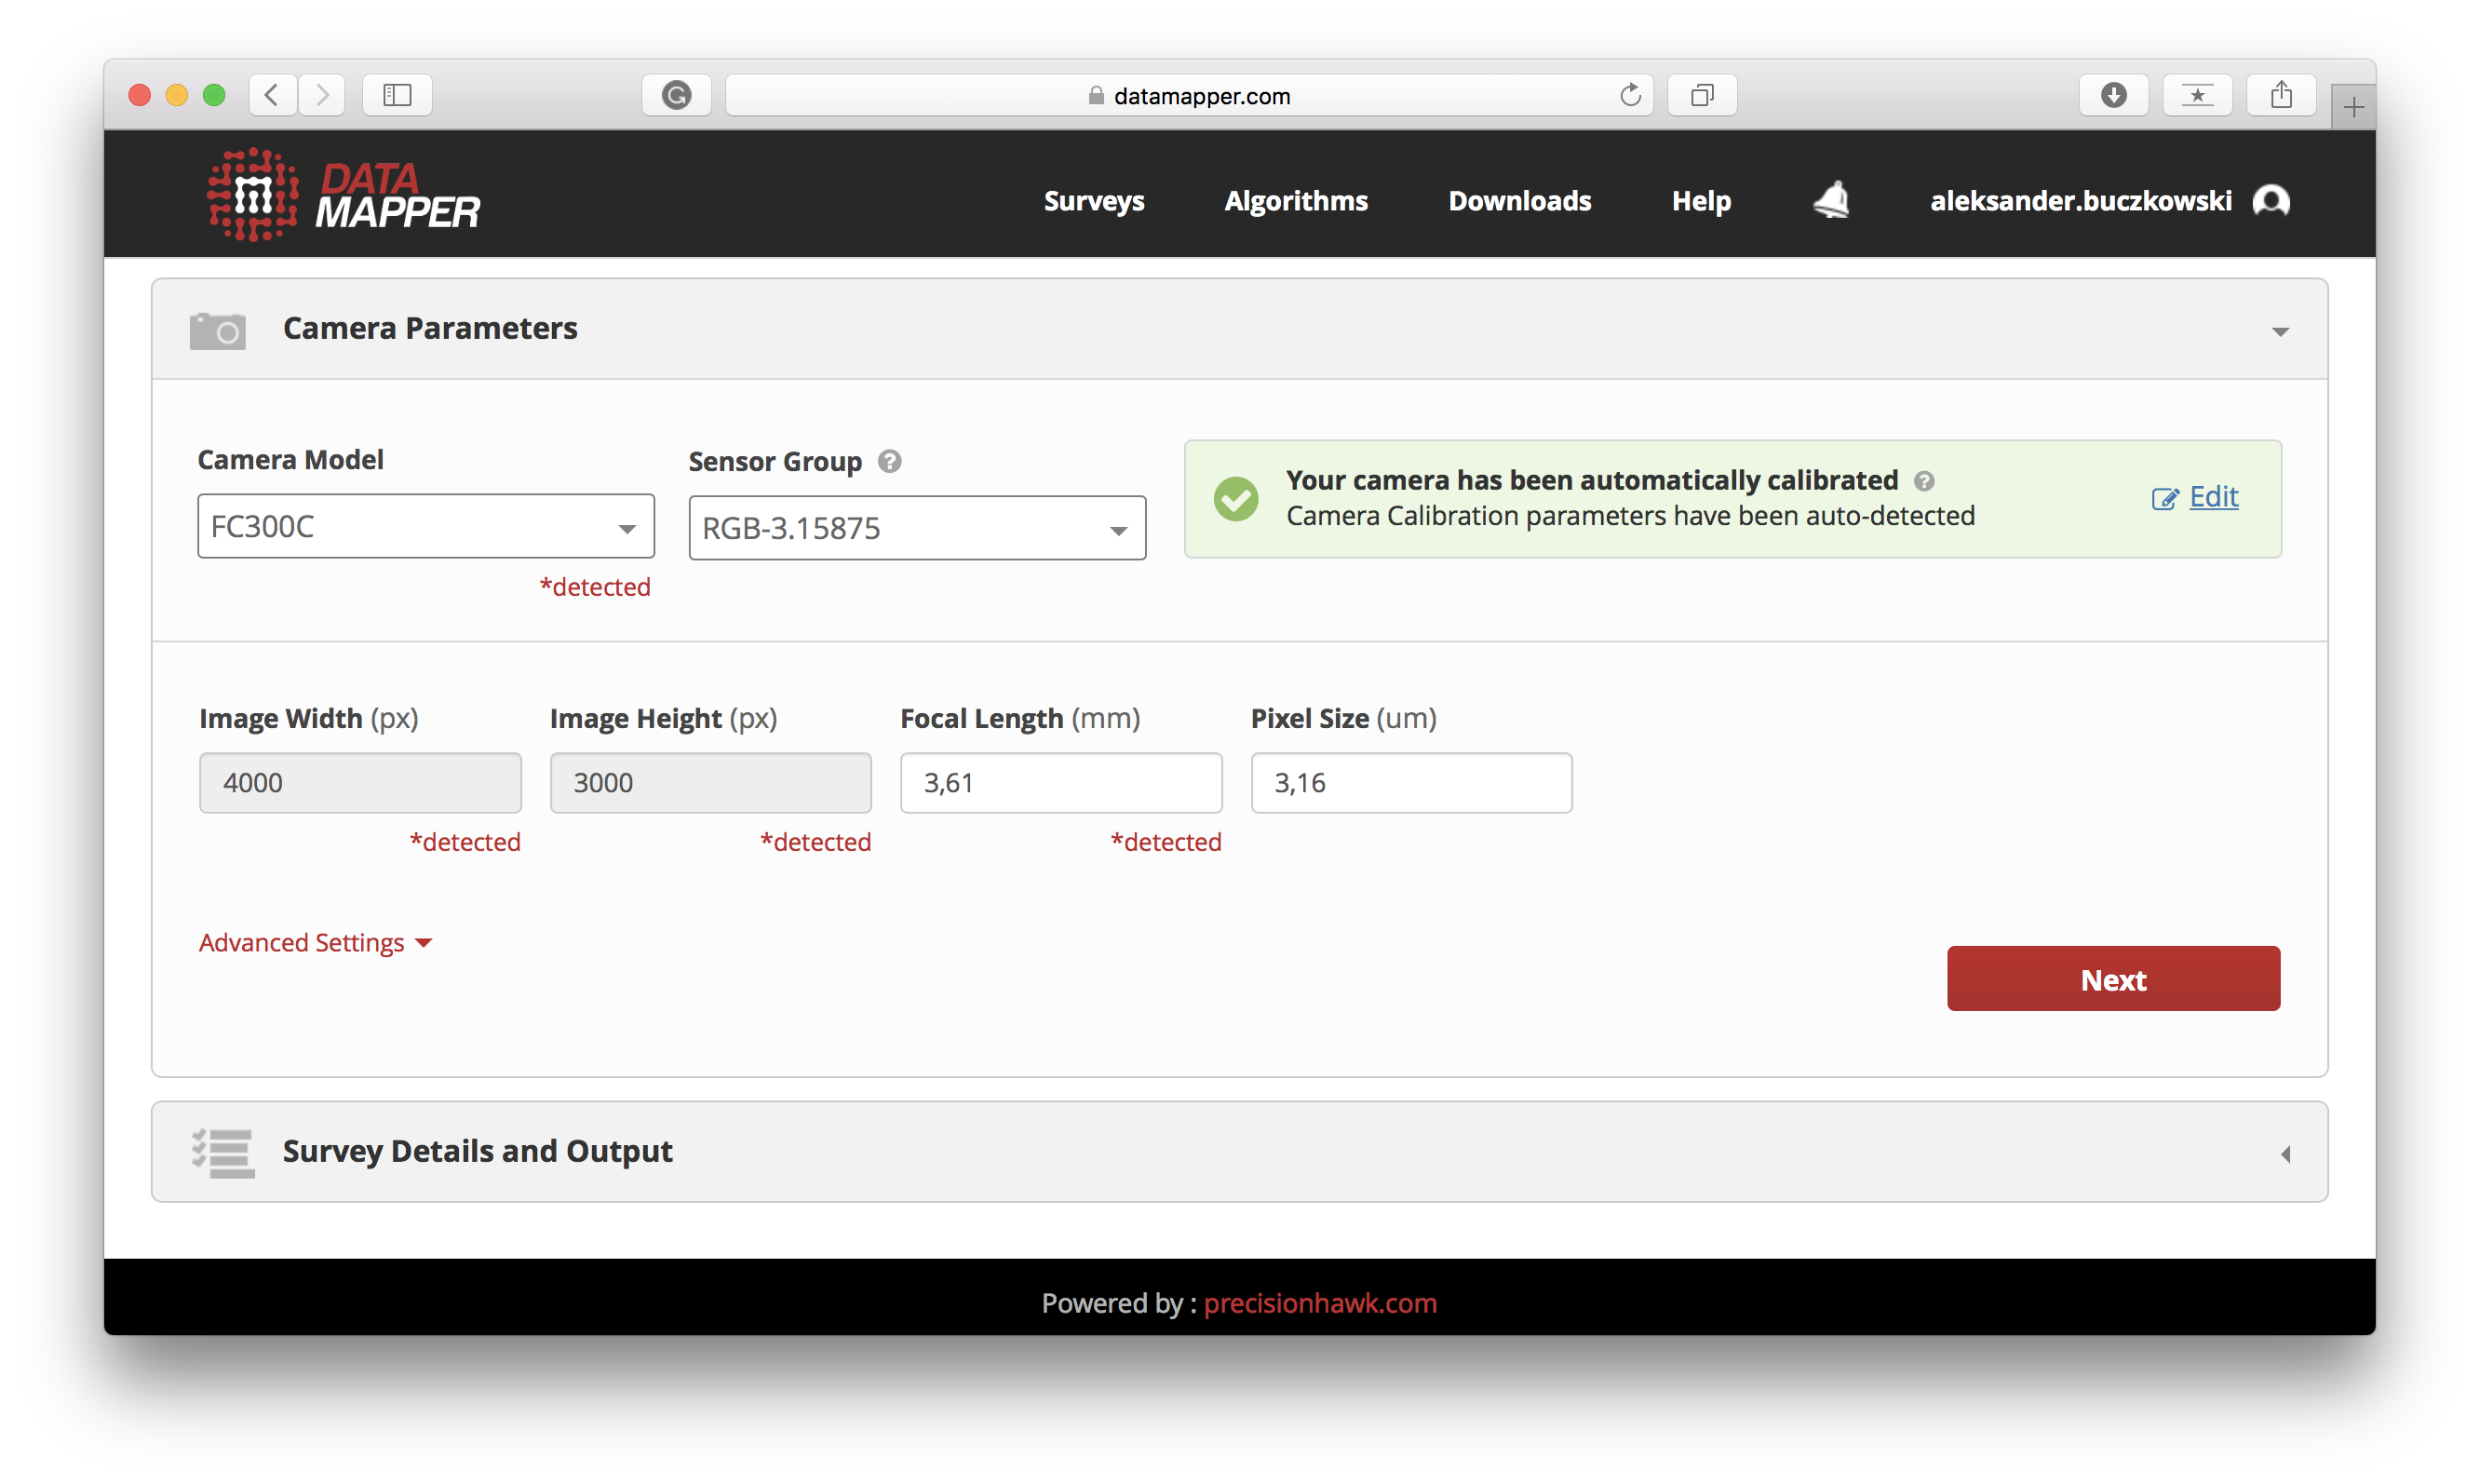Image resolution: width=2480 pixels, height=1484 pixels.
Task: Click the red Next button
Action: [2113, 979]
